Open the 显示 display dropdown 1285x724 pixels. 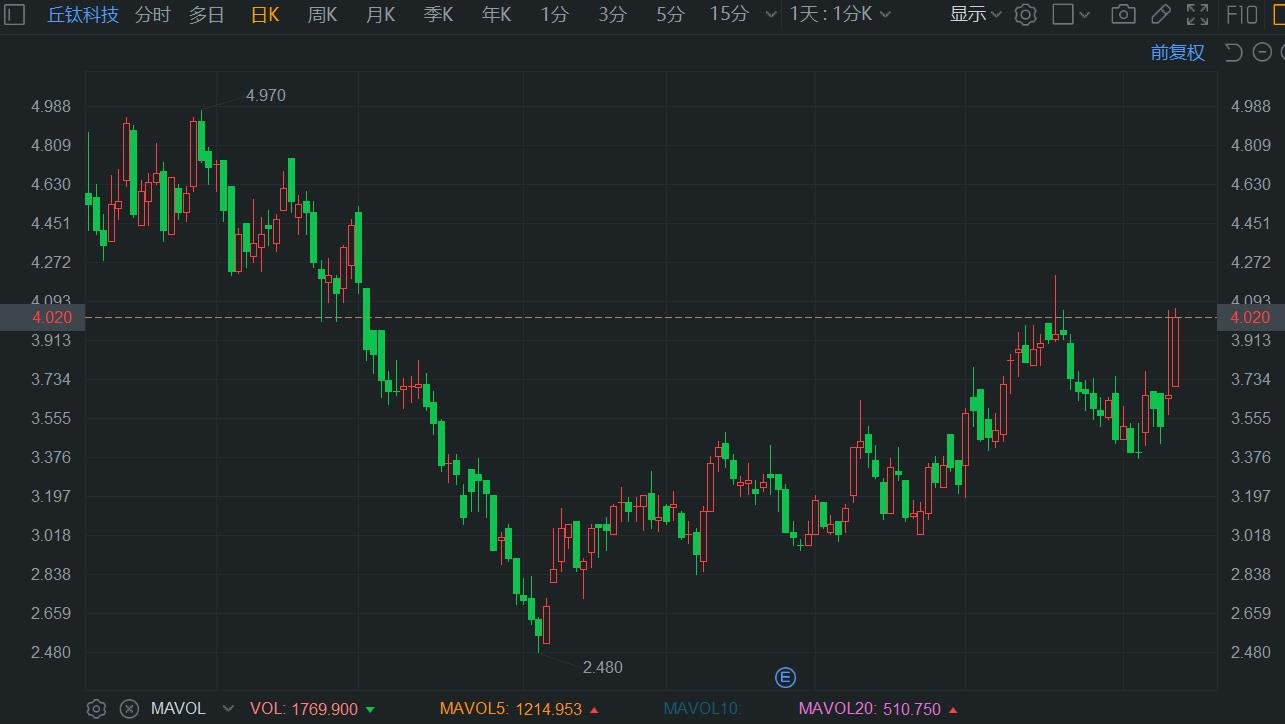click(975, 14)
